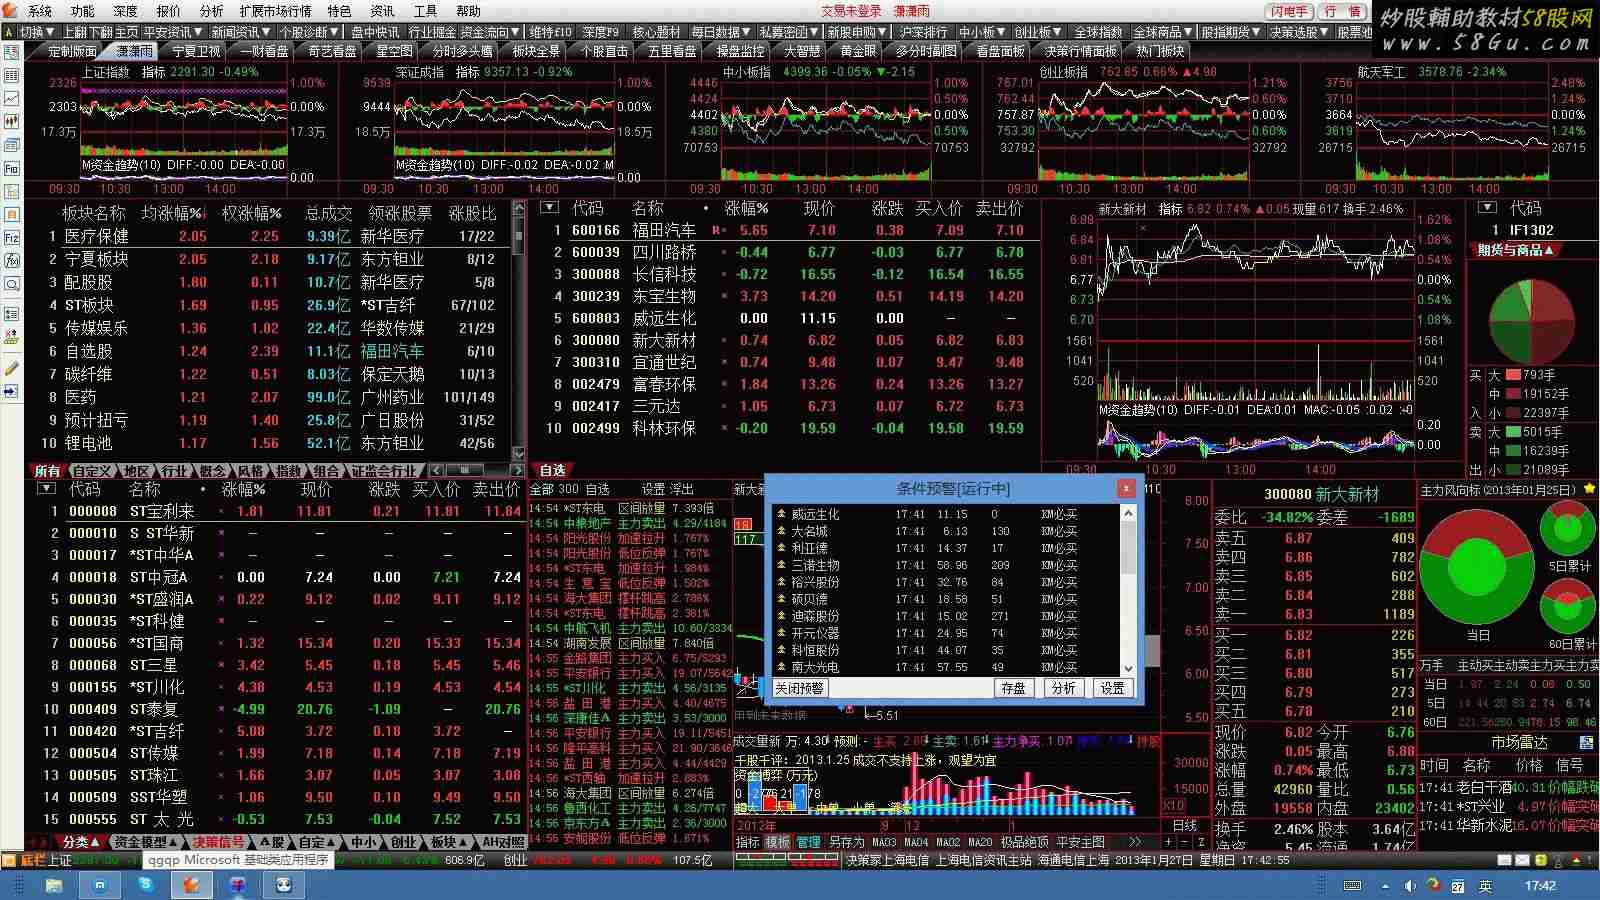
Task: Open the 决策信号 bottom tab
Action: click(219, 842)
